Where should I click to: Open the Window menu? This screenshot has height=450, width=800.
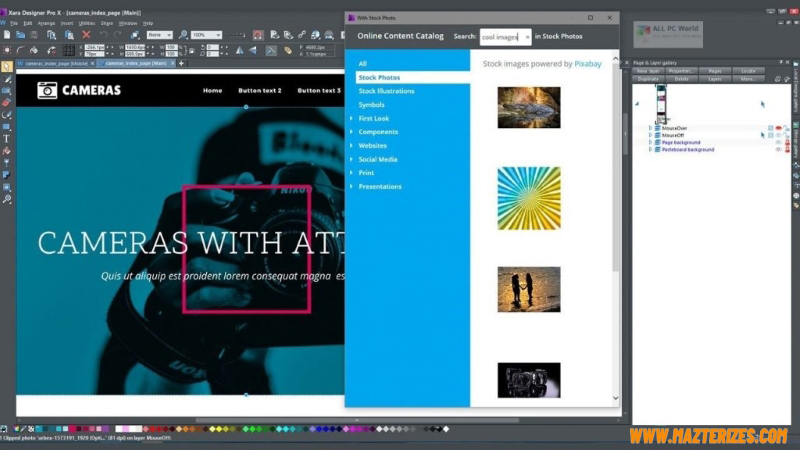coord(128,23)
